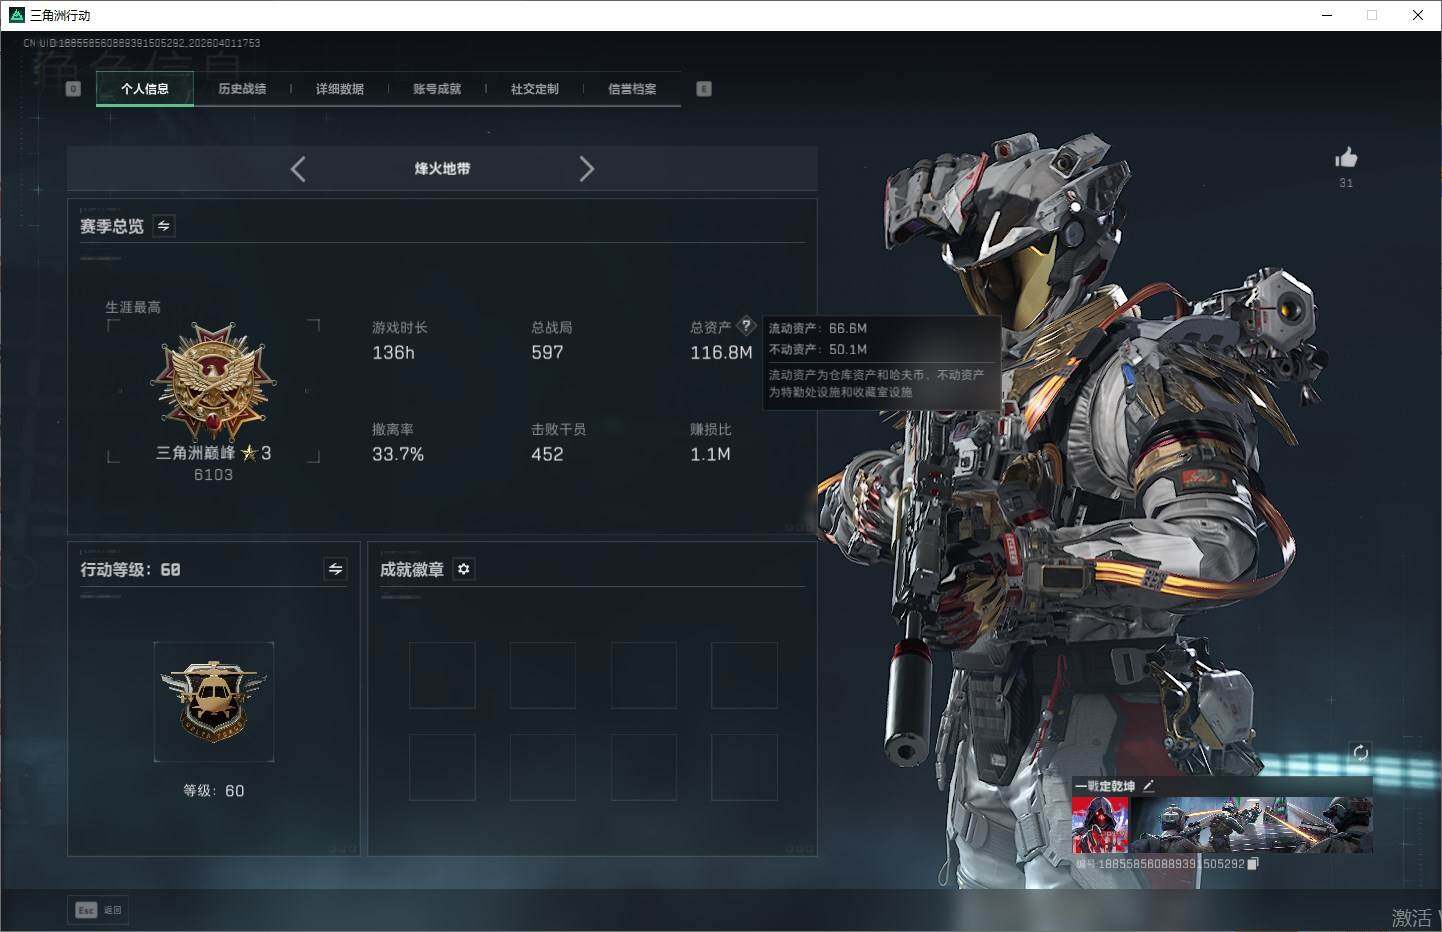This screenshot has width=1442, height=932.
Task: Click the like count 31
Action: 1346,183
